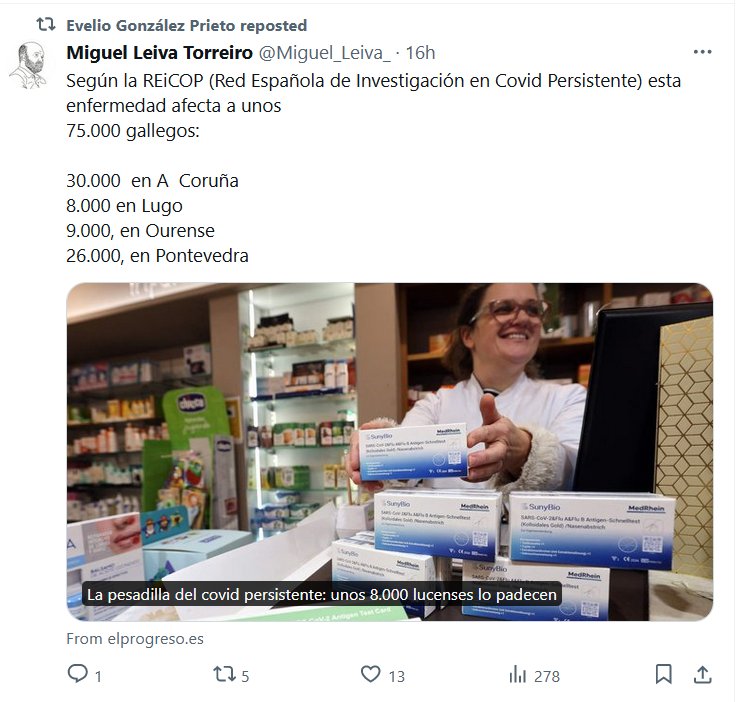Follow the From elprogreso.es source link

(x=135, y=639)
